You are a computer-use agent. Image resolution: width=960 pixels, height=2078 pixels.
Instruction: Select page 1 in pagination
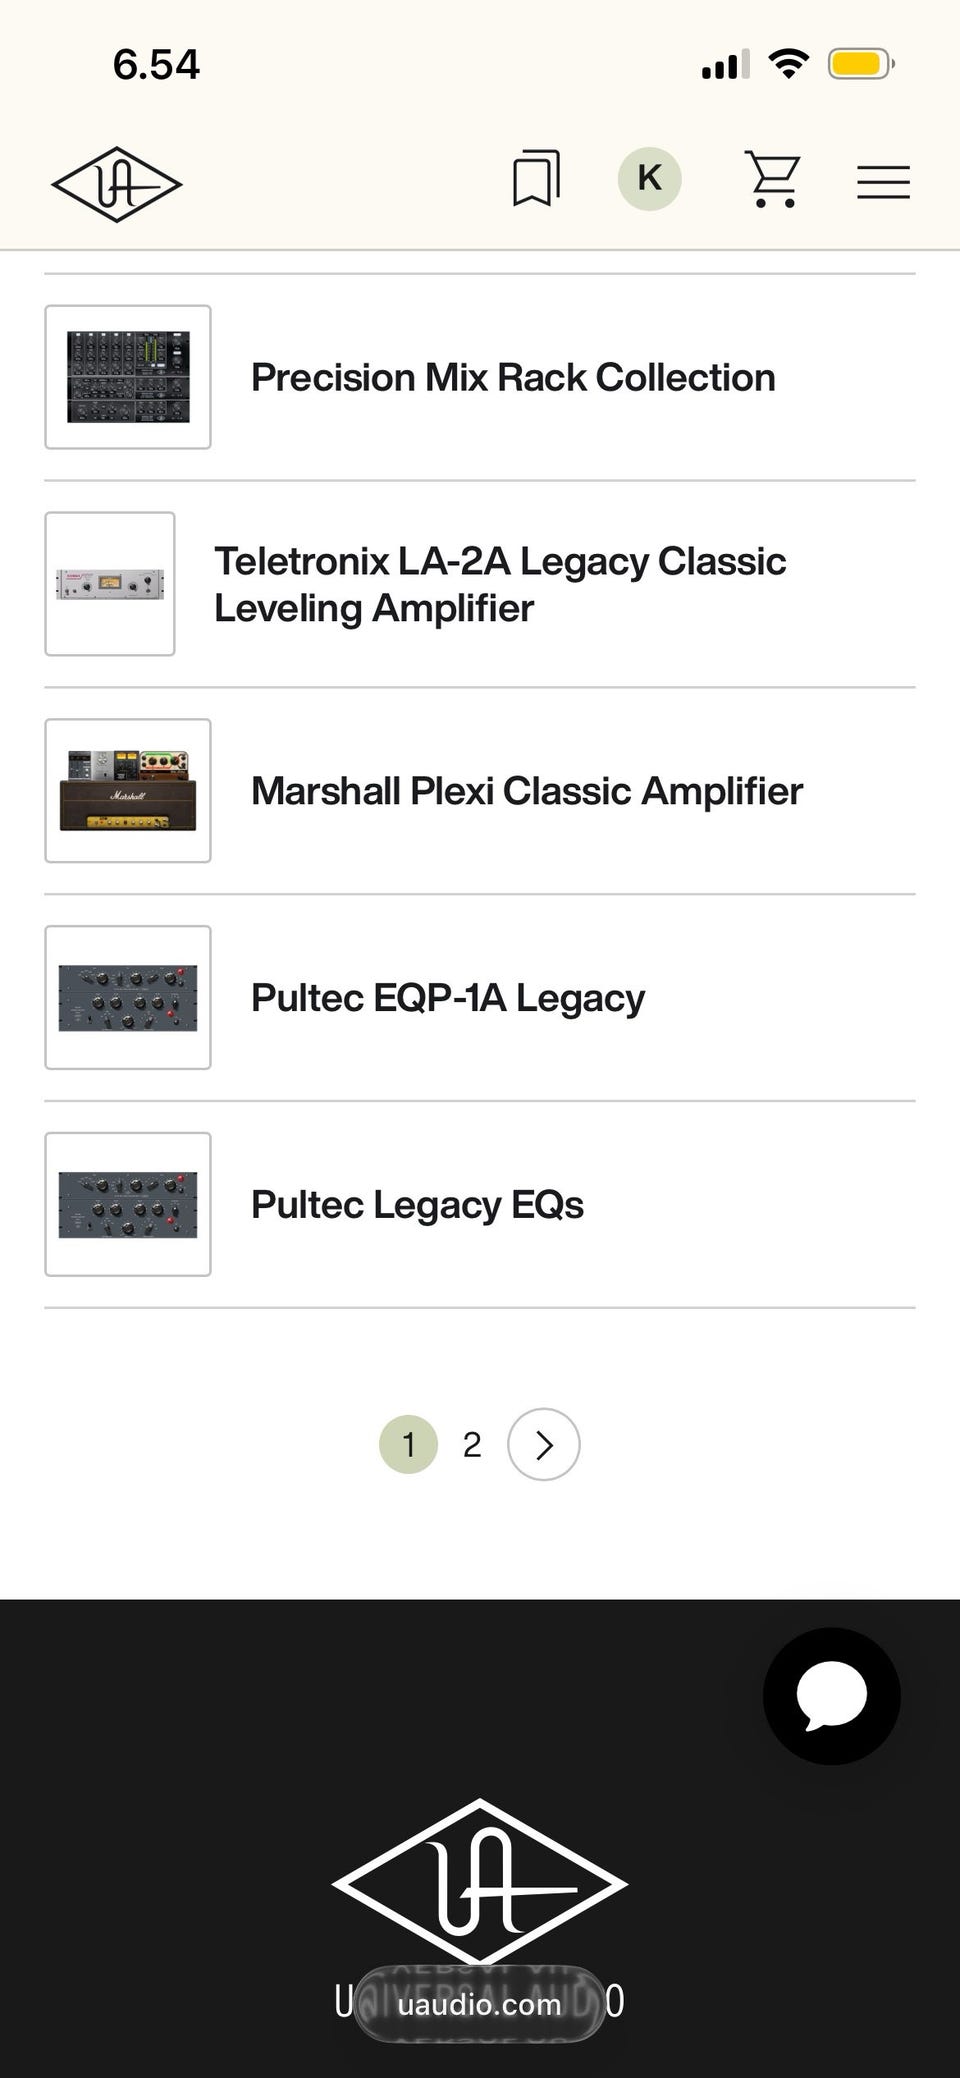point(408,1444)
